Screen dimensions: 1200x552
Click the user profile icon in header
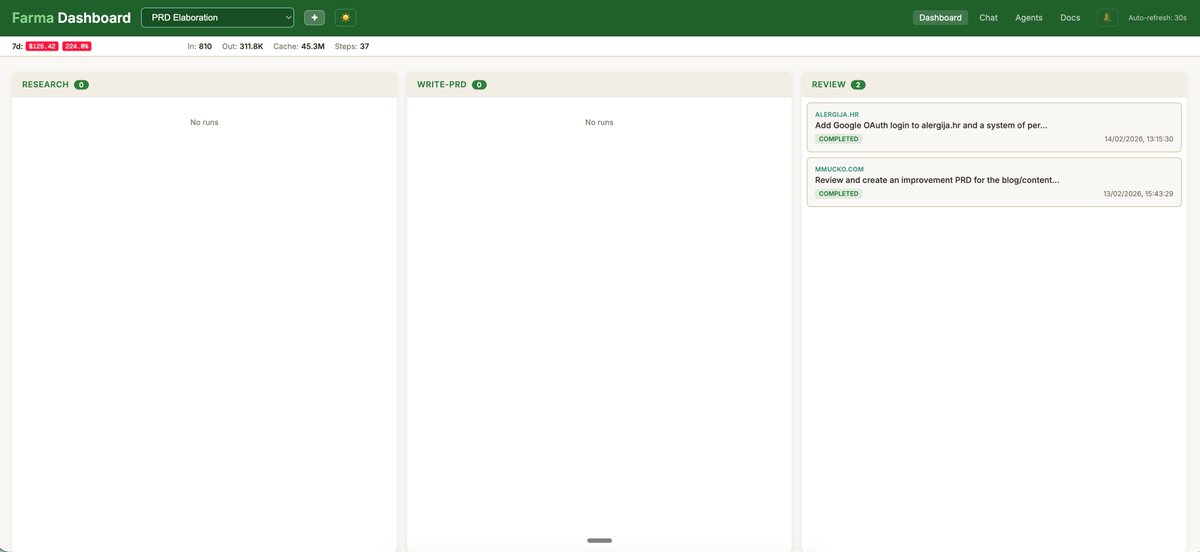coord(1107,17)
